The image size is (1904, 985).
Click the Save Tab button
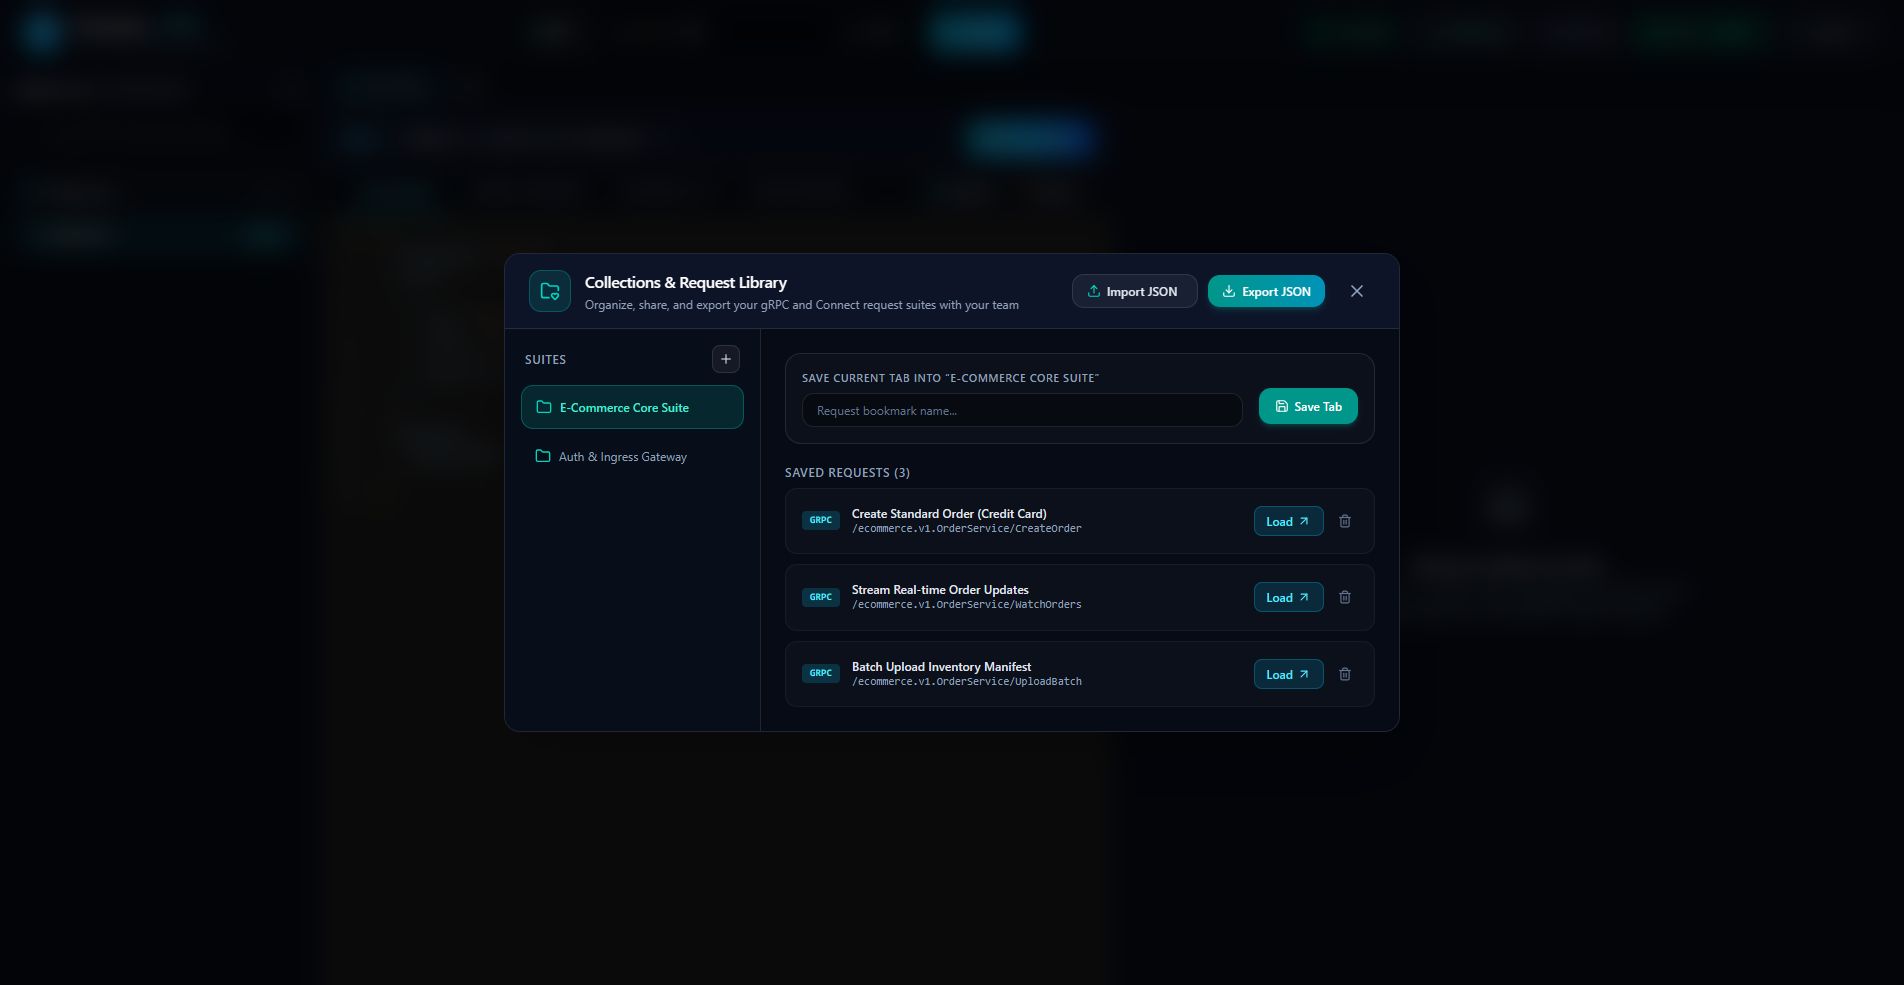click(1308, 406)
